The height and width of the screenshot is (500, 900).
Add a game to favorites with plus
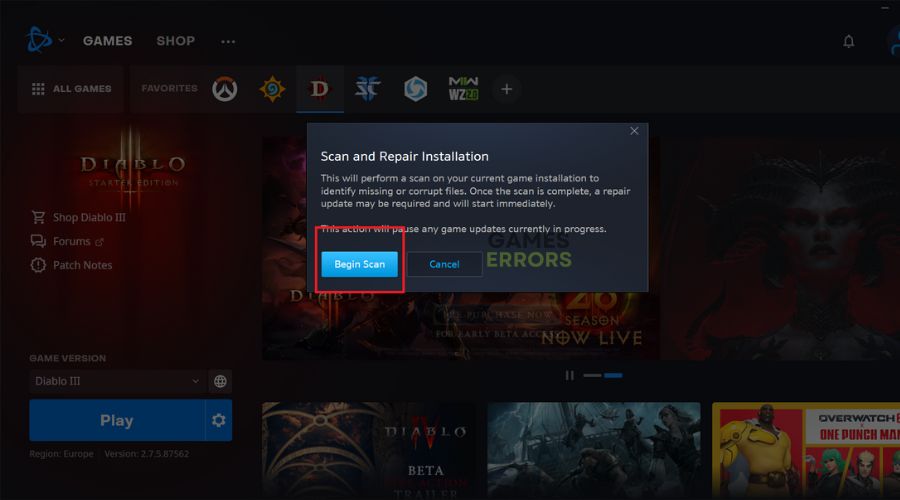pyautogui.click(x=506, y=90)
